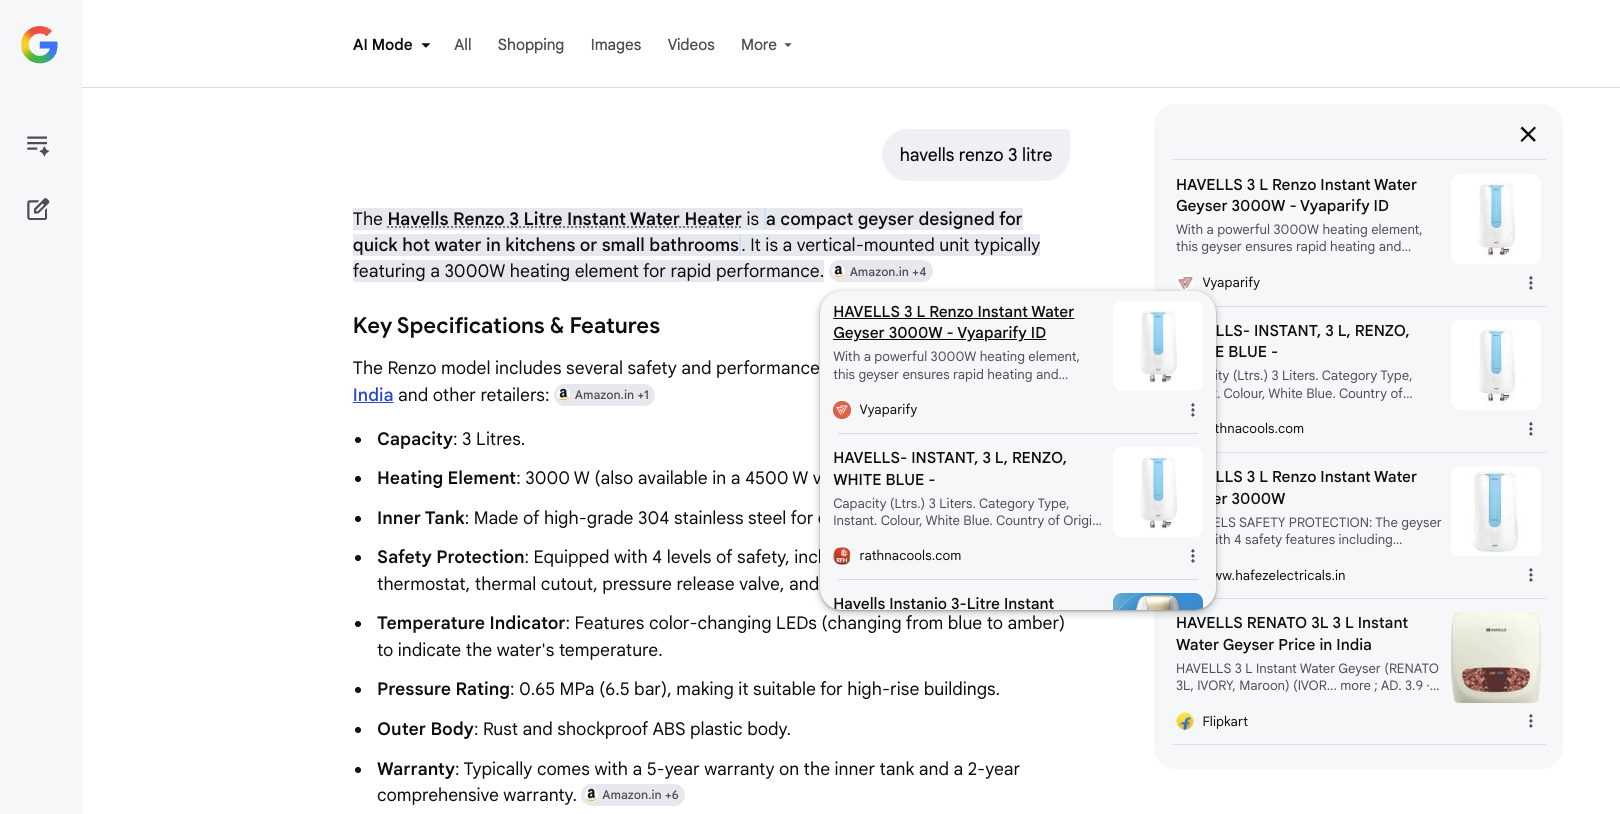Click the Havells Renato maroon geyser thumbnail

click(x=1496, y=657)
